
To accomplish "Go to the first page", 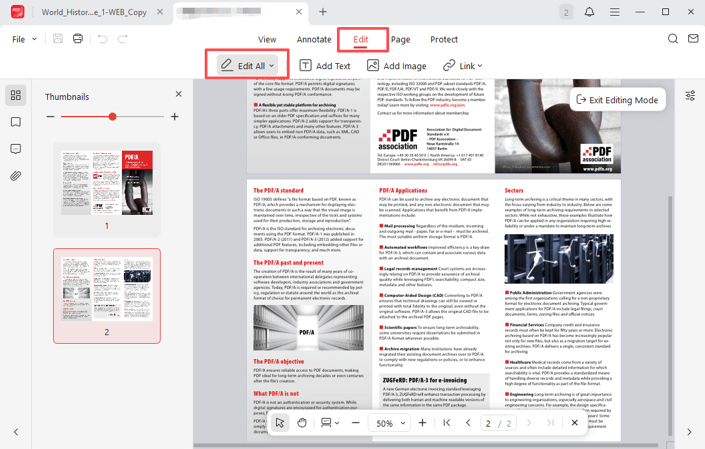I will pyautogui.click(x=446, y=423).
